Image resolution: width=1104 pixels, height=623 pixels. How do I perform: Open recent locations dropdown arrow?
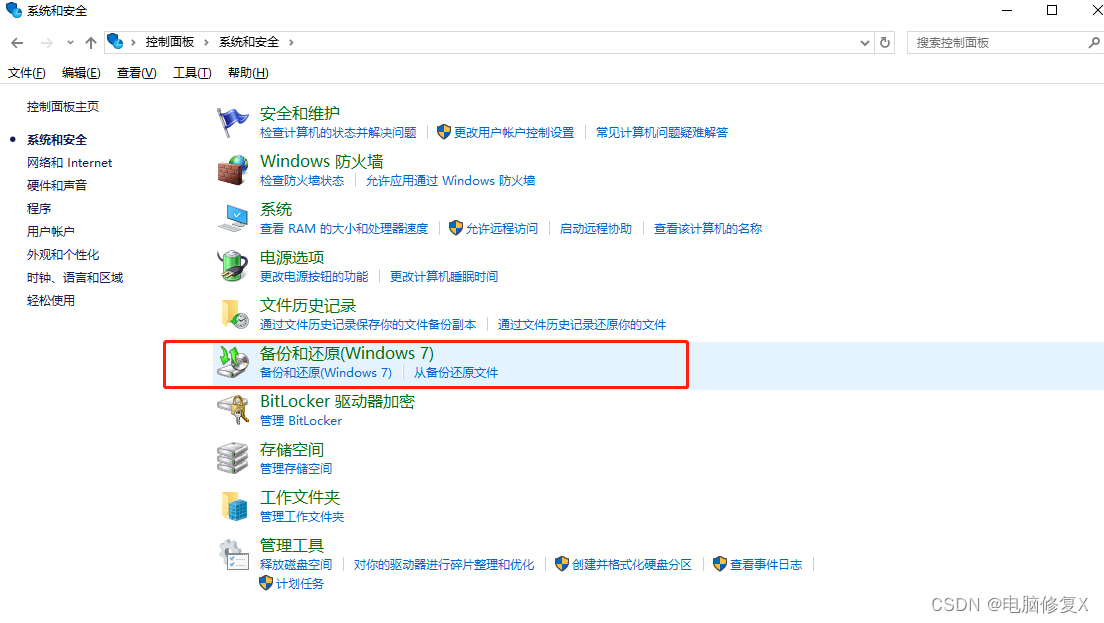(70, 43)
